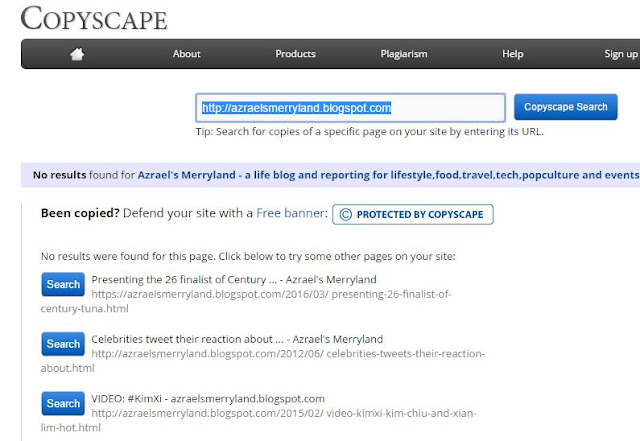Open Azrael's Merryland blog title link
The height and width of the screenshot is (441, 640).
[x=388, y=175]
